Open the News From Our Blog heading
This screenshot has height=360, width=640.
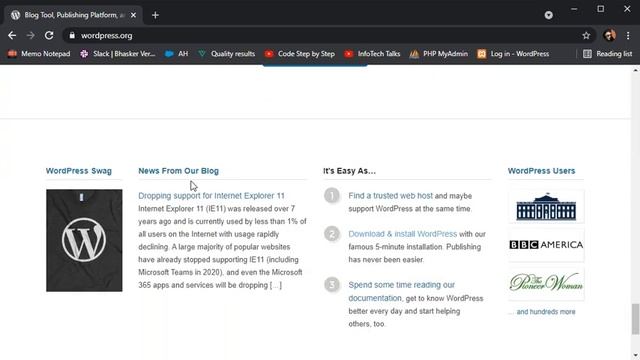pos(178,171)
